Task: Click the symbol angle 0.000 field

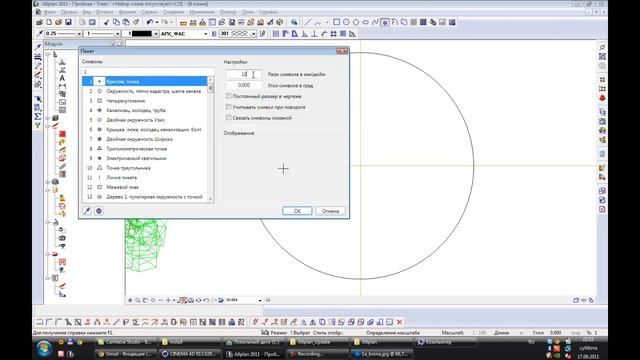Action: 244,85
